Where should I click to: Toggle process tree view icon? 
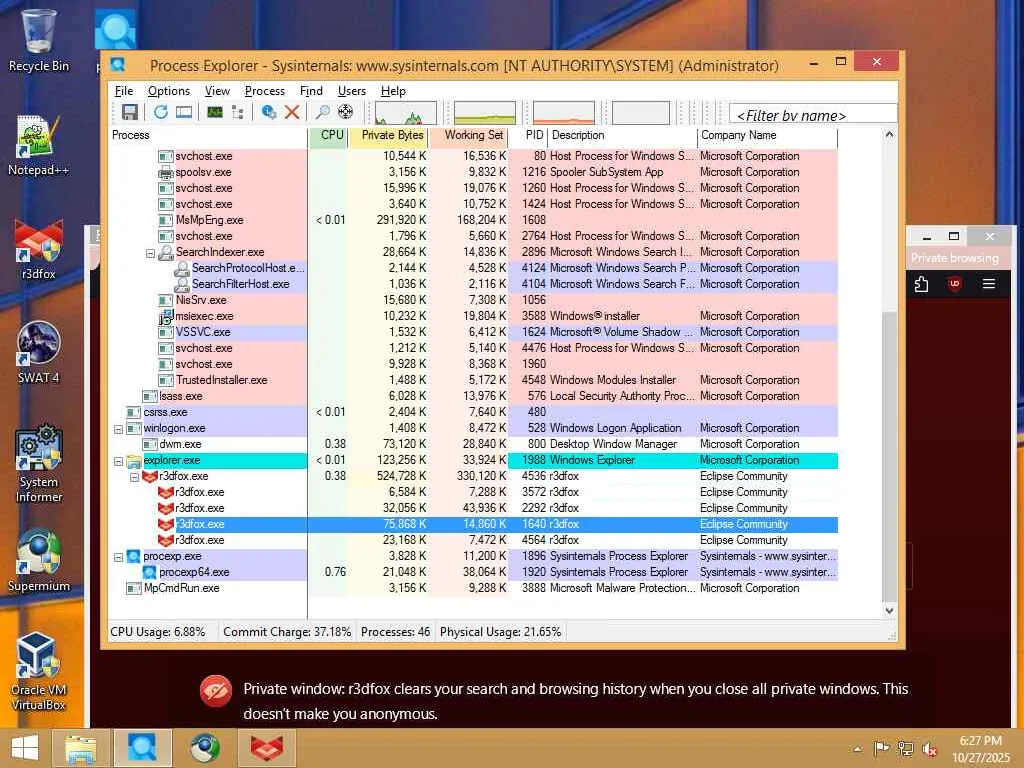[x=238, y=112]
